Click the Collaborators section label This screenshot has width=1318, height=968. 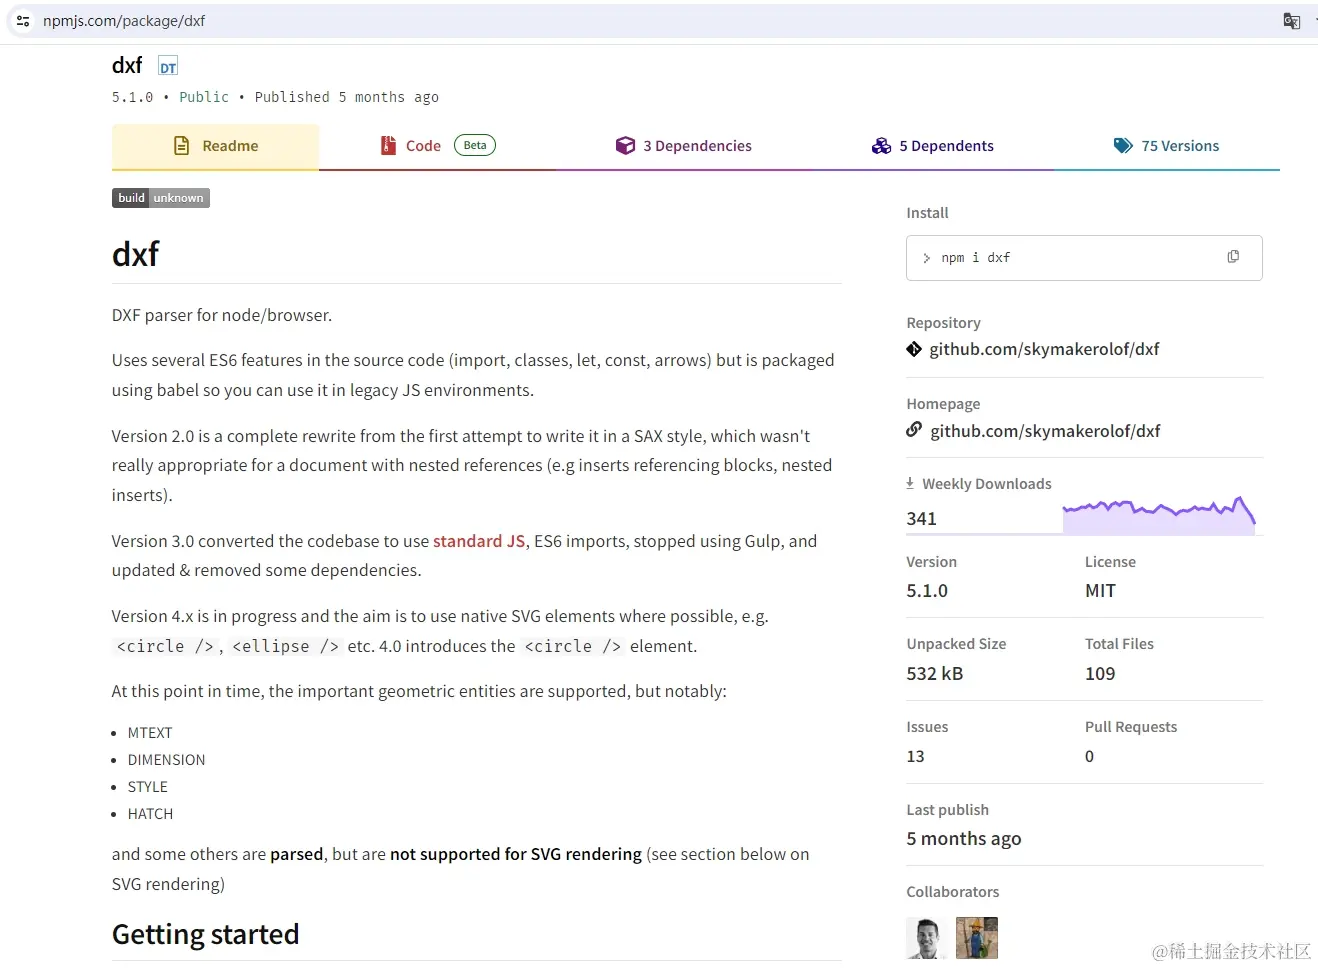[953, 892]
